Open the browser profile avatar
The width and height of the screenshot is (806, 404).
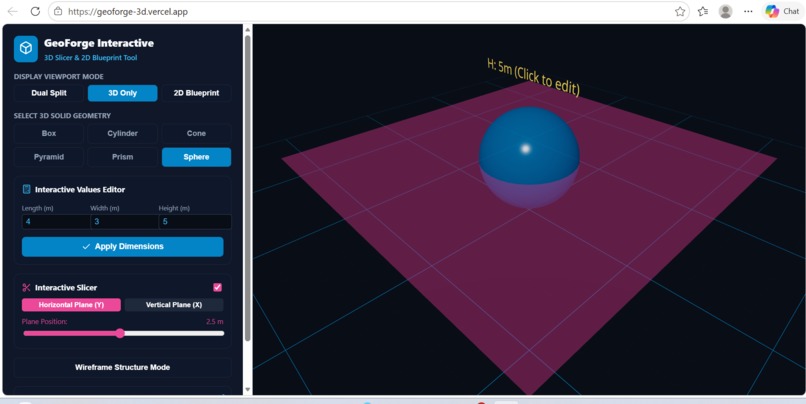725,11
